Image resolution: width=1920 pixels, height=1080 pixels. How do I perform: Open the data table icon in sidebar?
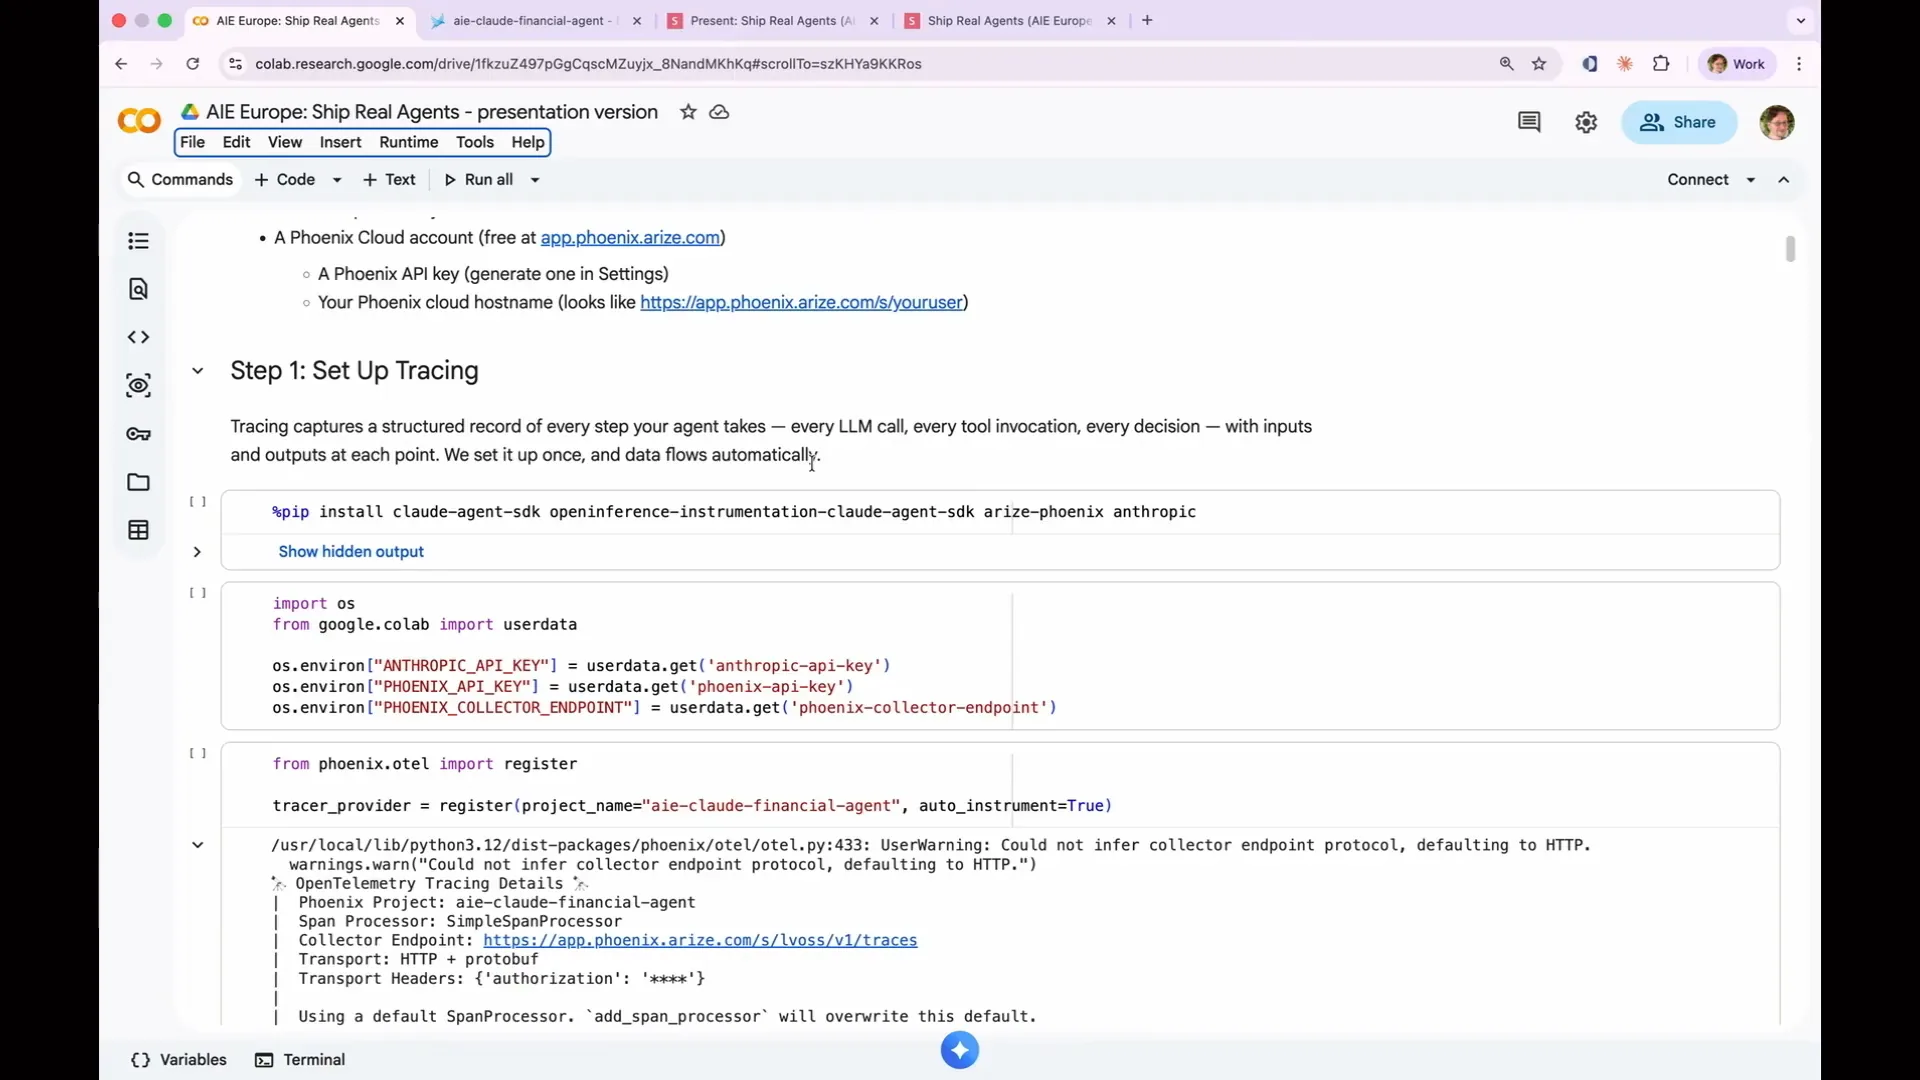138,530
